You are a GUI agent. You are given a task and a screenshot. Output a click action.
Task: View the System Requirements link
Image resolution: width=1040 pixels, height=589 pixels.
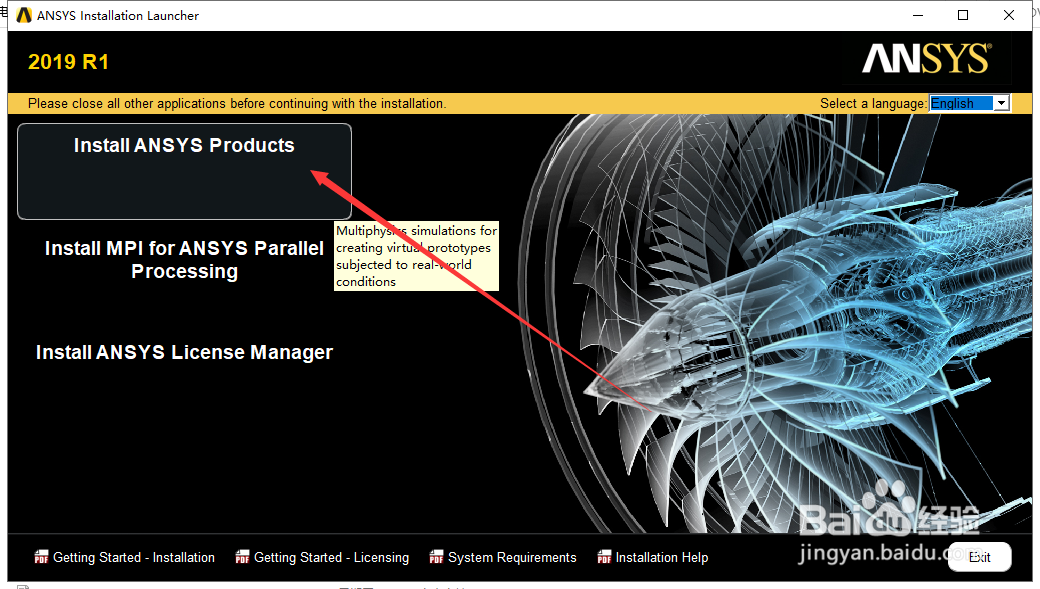(512, 558)
